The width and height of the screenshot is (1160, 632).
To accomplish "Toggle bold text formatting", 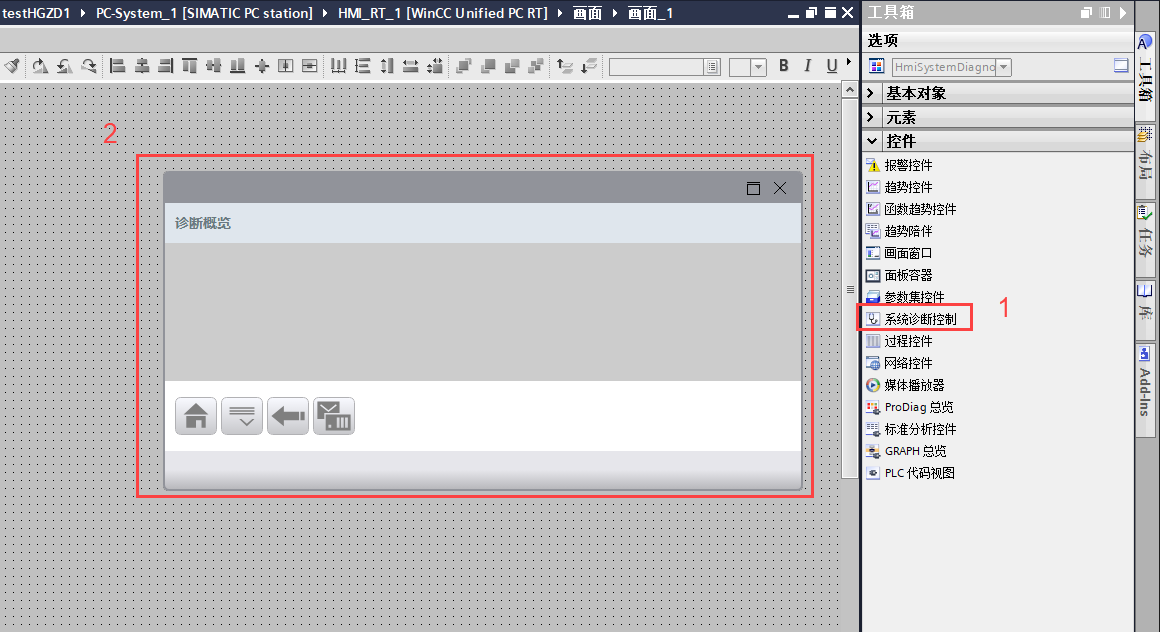I will point(783,66).
